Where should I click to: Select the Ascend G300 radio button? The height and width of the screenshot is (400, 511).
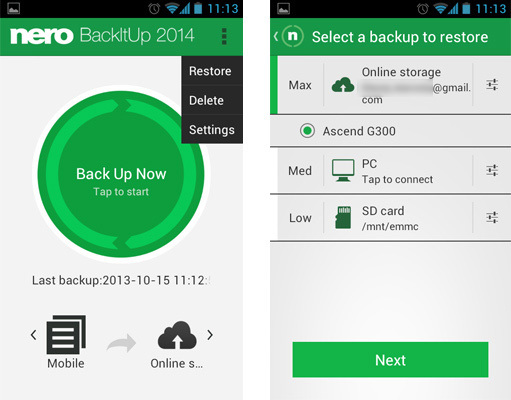pos(307,131)
